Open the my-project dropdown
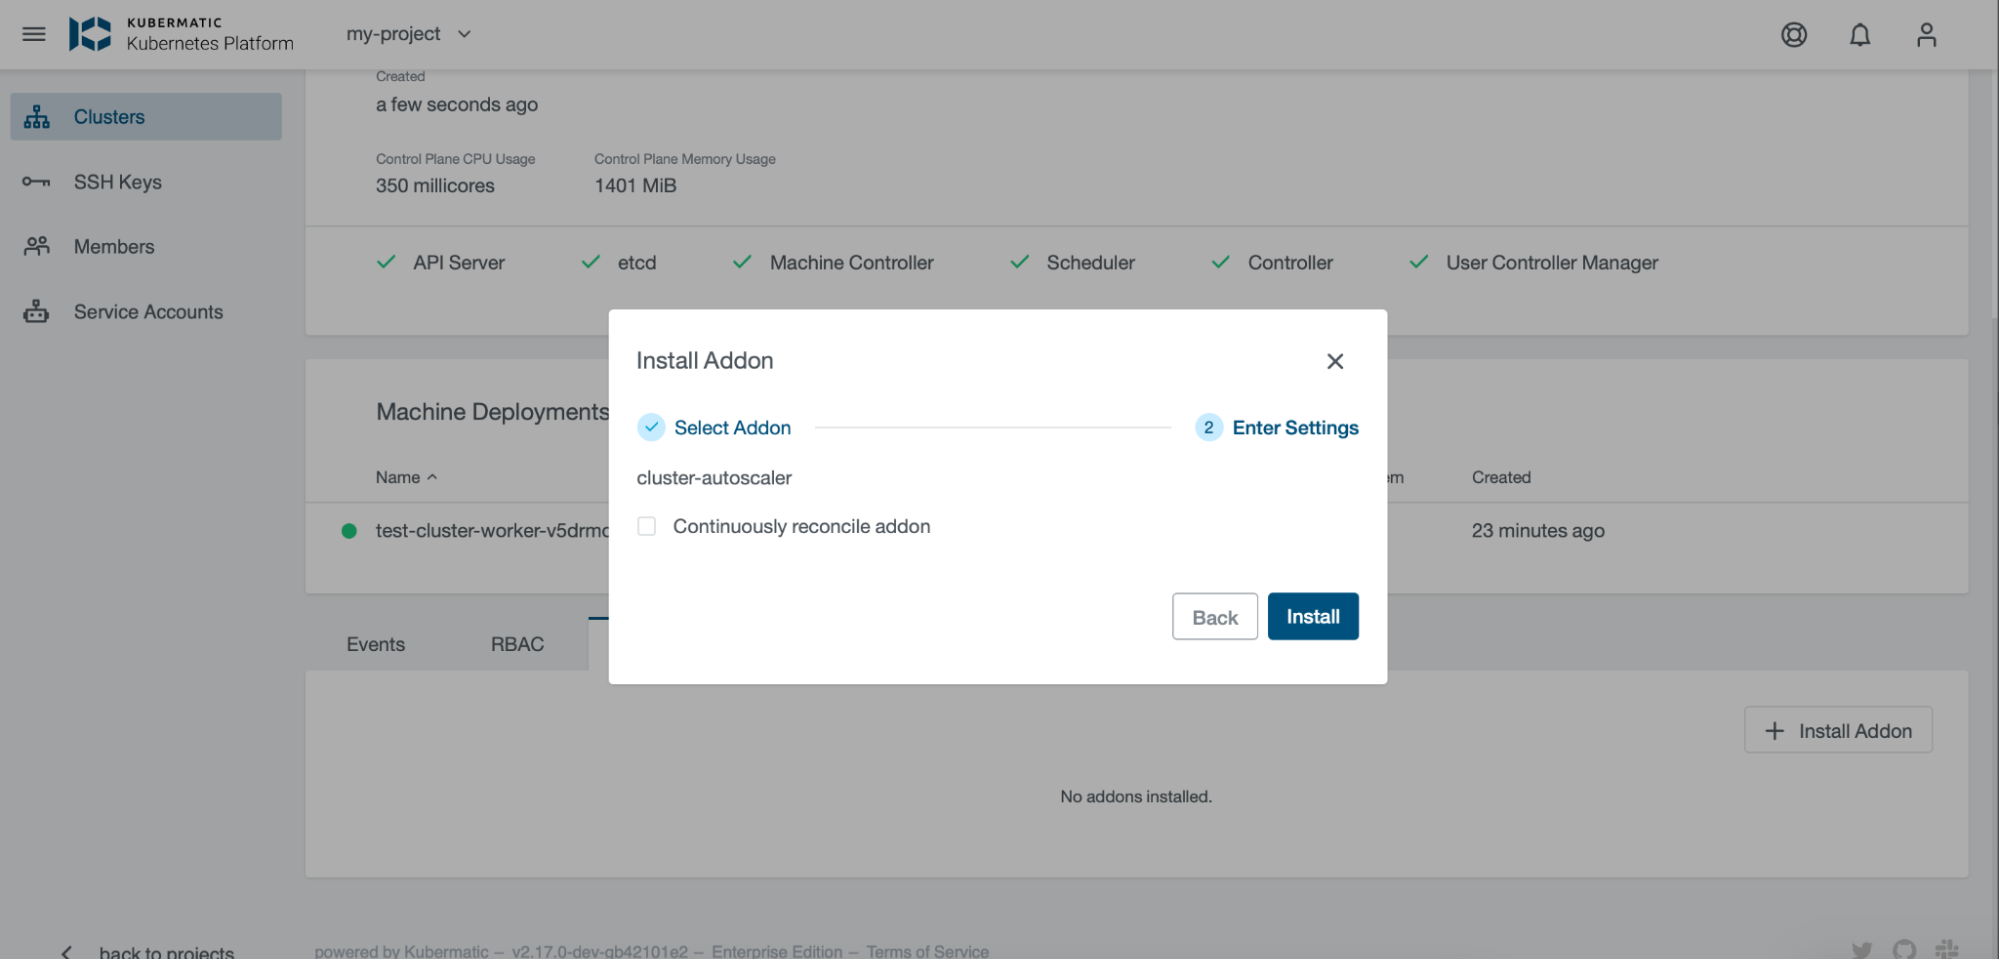This screenshot has width=1999, height=960. [393, 33]
